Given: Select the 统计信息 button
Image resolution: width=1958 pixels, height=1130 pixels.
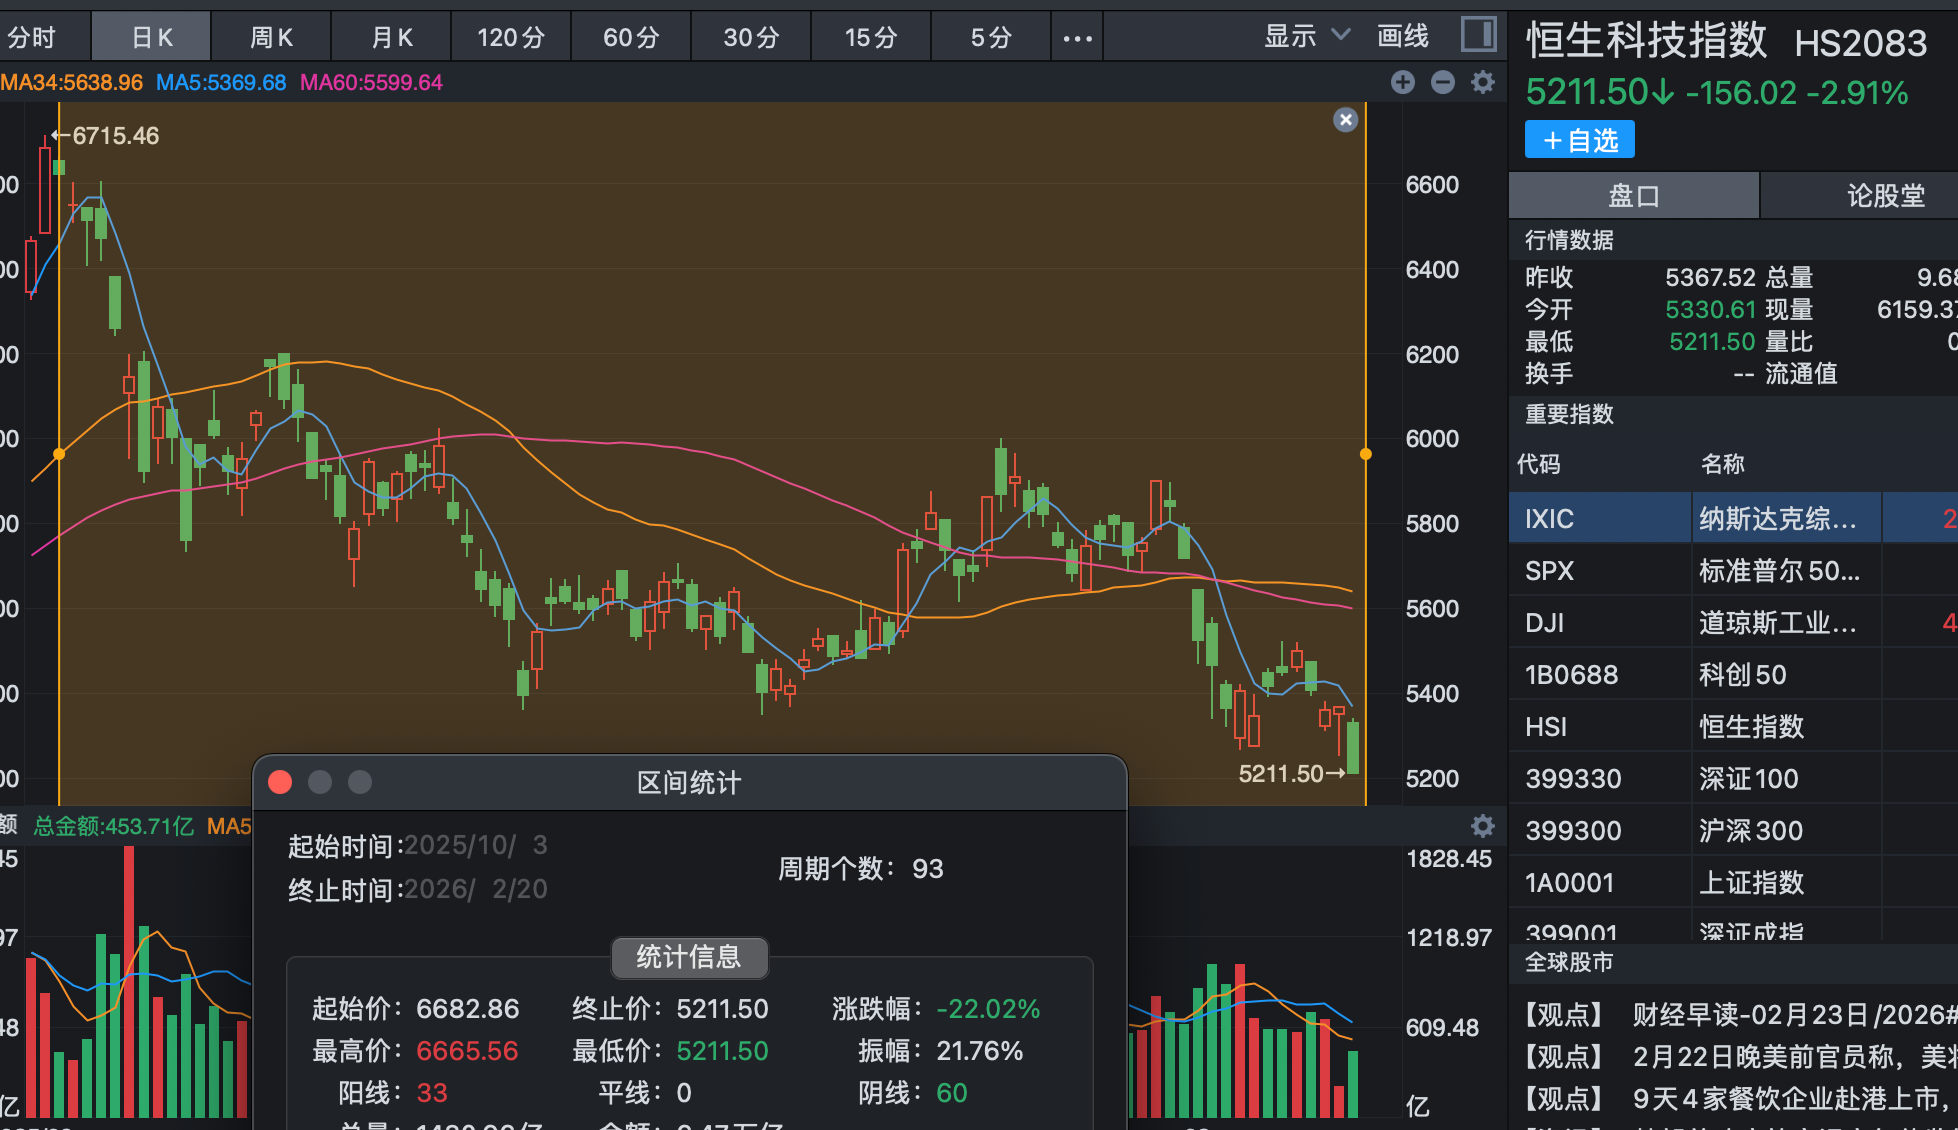Looking at the screenshot, I should 689,957.
